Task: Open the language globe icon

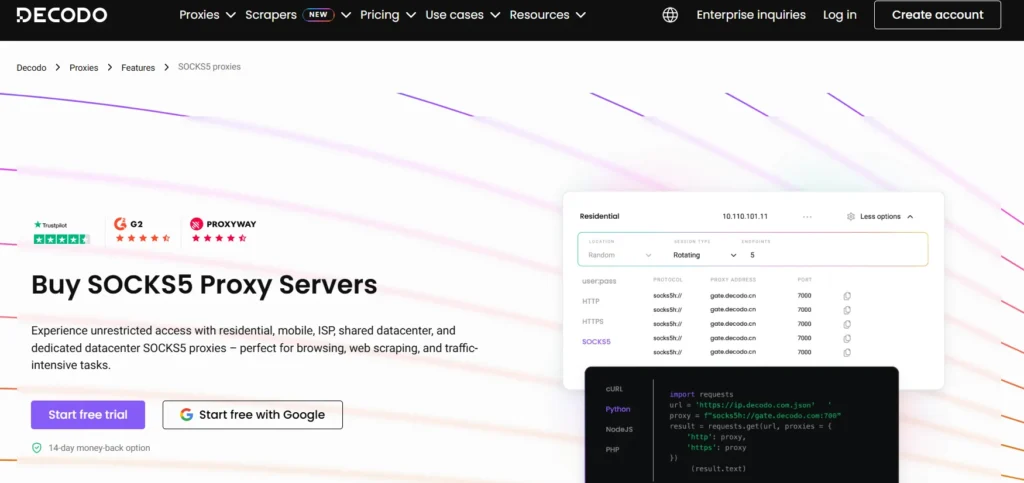Action: click(670, 15)
